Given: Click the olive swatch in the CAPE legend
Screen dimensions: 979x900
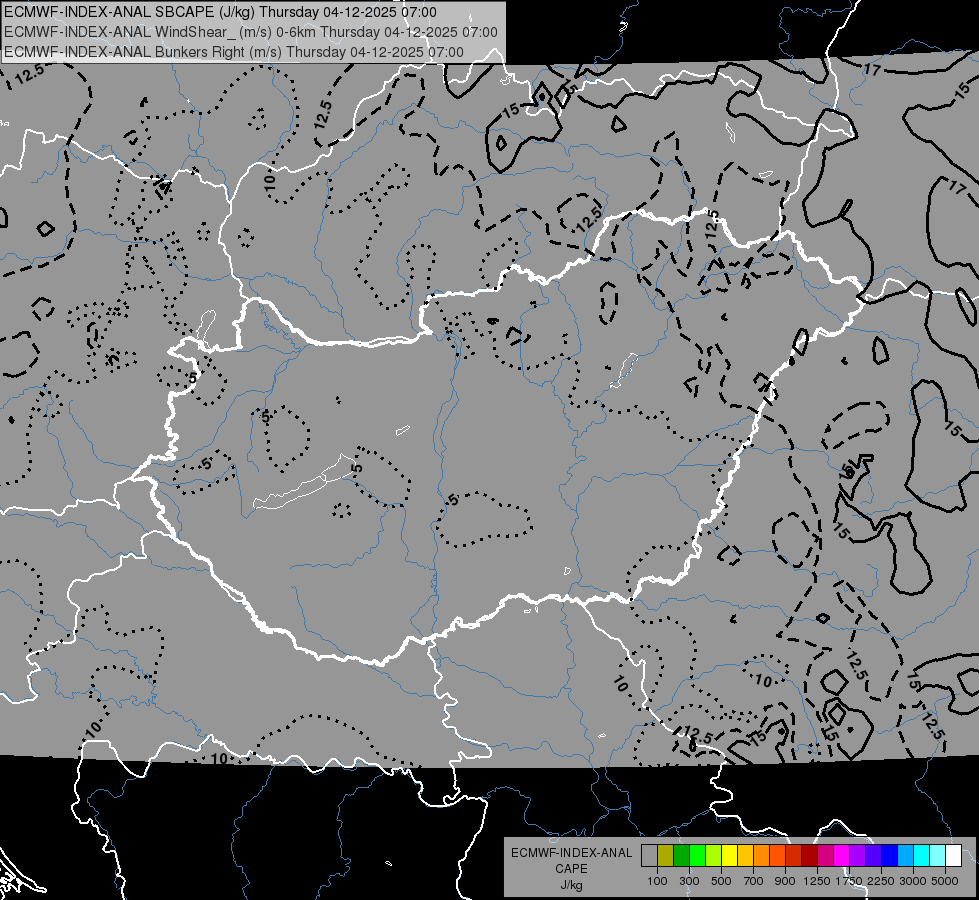Looking at the screenshot, I should 666,856.
